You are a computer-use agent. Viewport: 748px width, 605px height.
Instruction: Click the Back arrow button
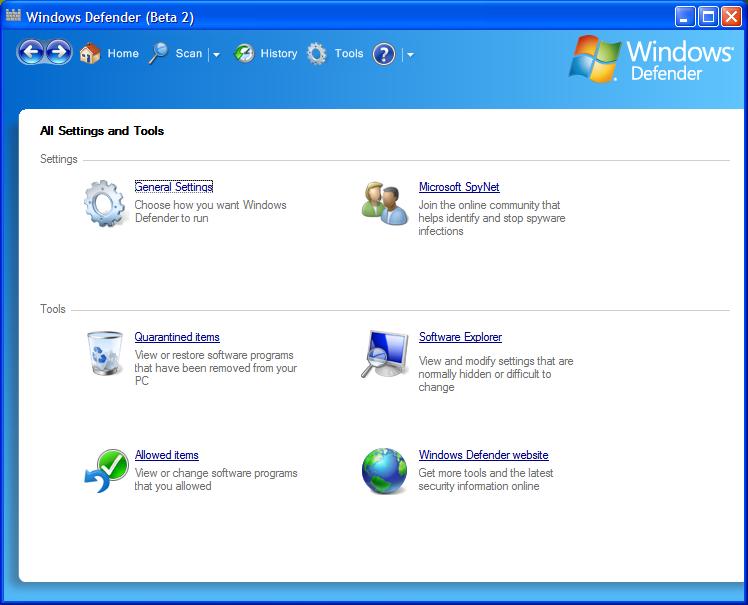tap(31, 52)
